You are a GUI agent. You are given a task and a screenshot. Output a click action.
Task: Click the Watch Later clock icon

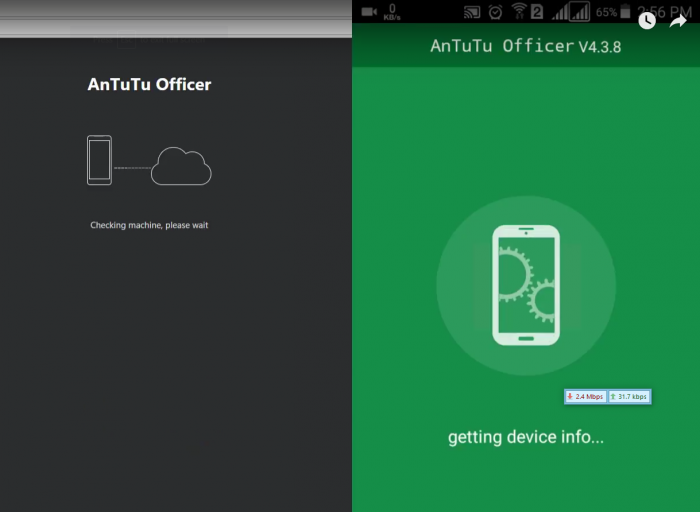coord(647,21)
